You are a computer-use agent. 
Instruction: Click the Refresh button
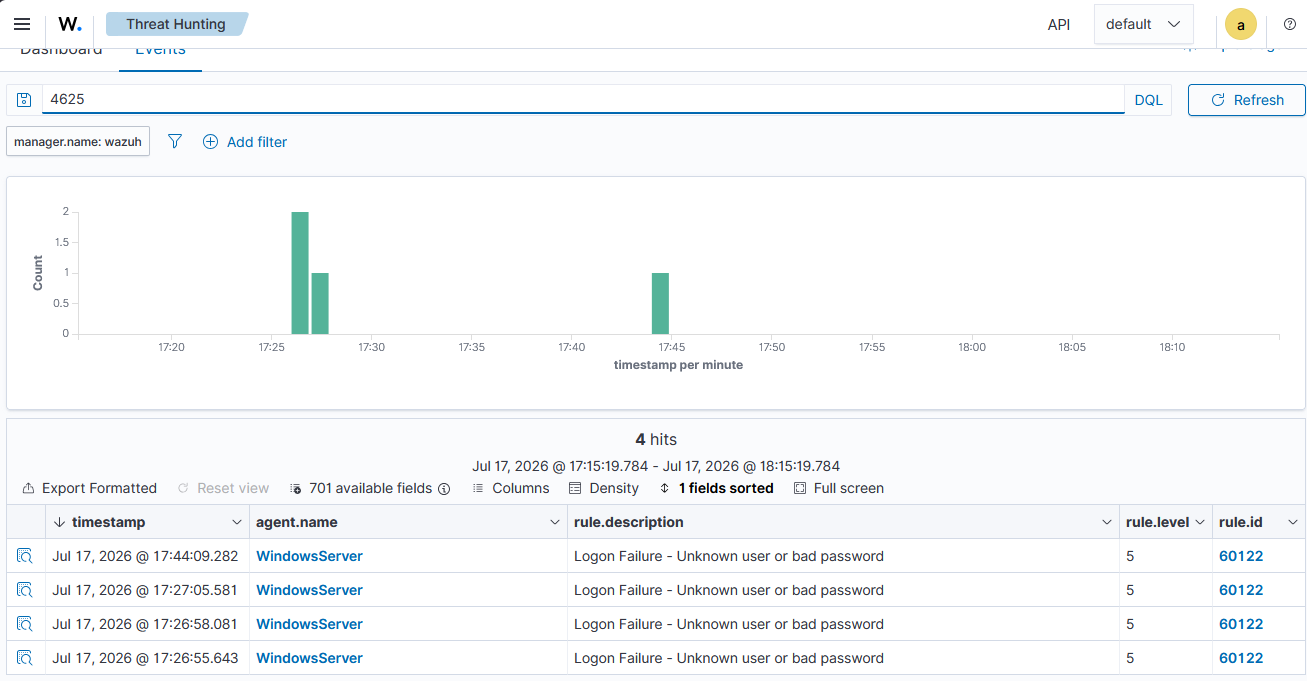[x=1247, y=100]
